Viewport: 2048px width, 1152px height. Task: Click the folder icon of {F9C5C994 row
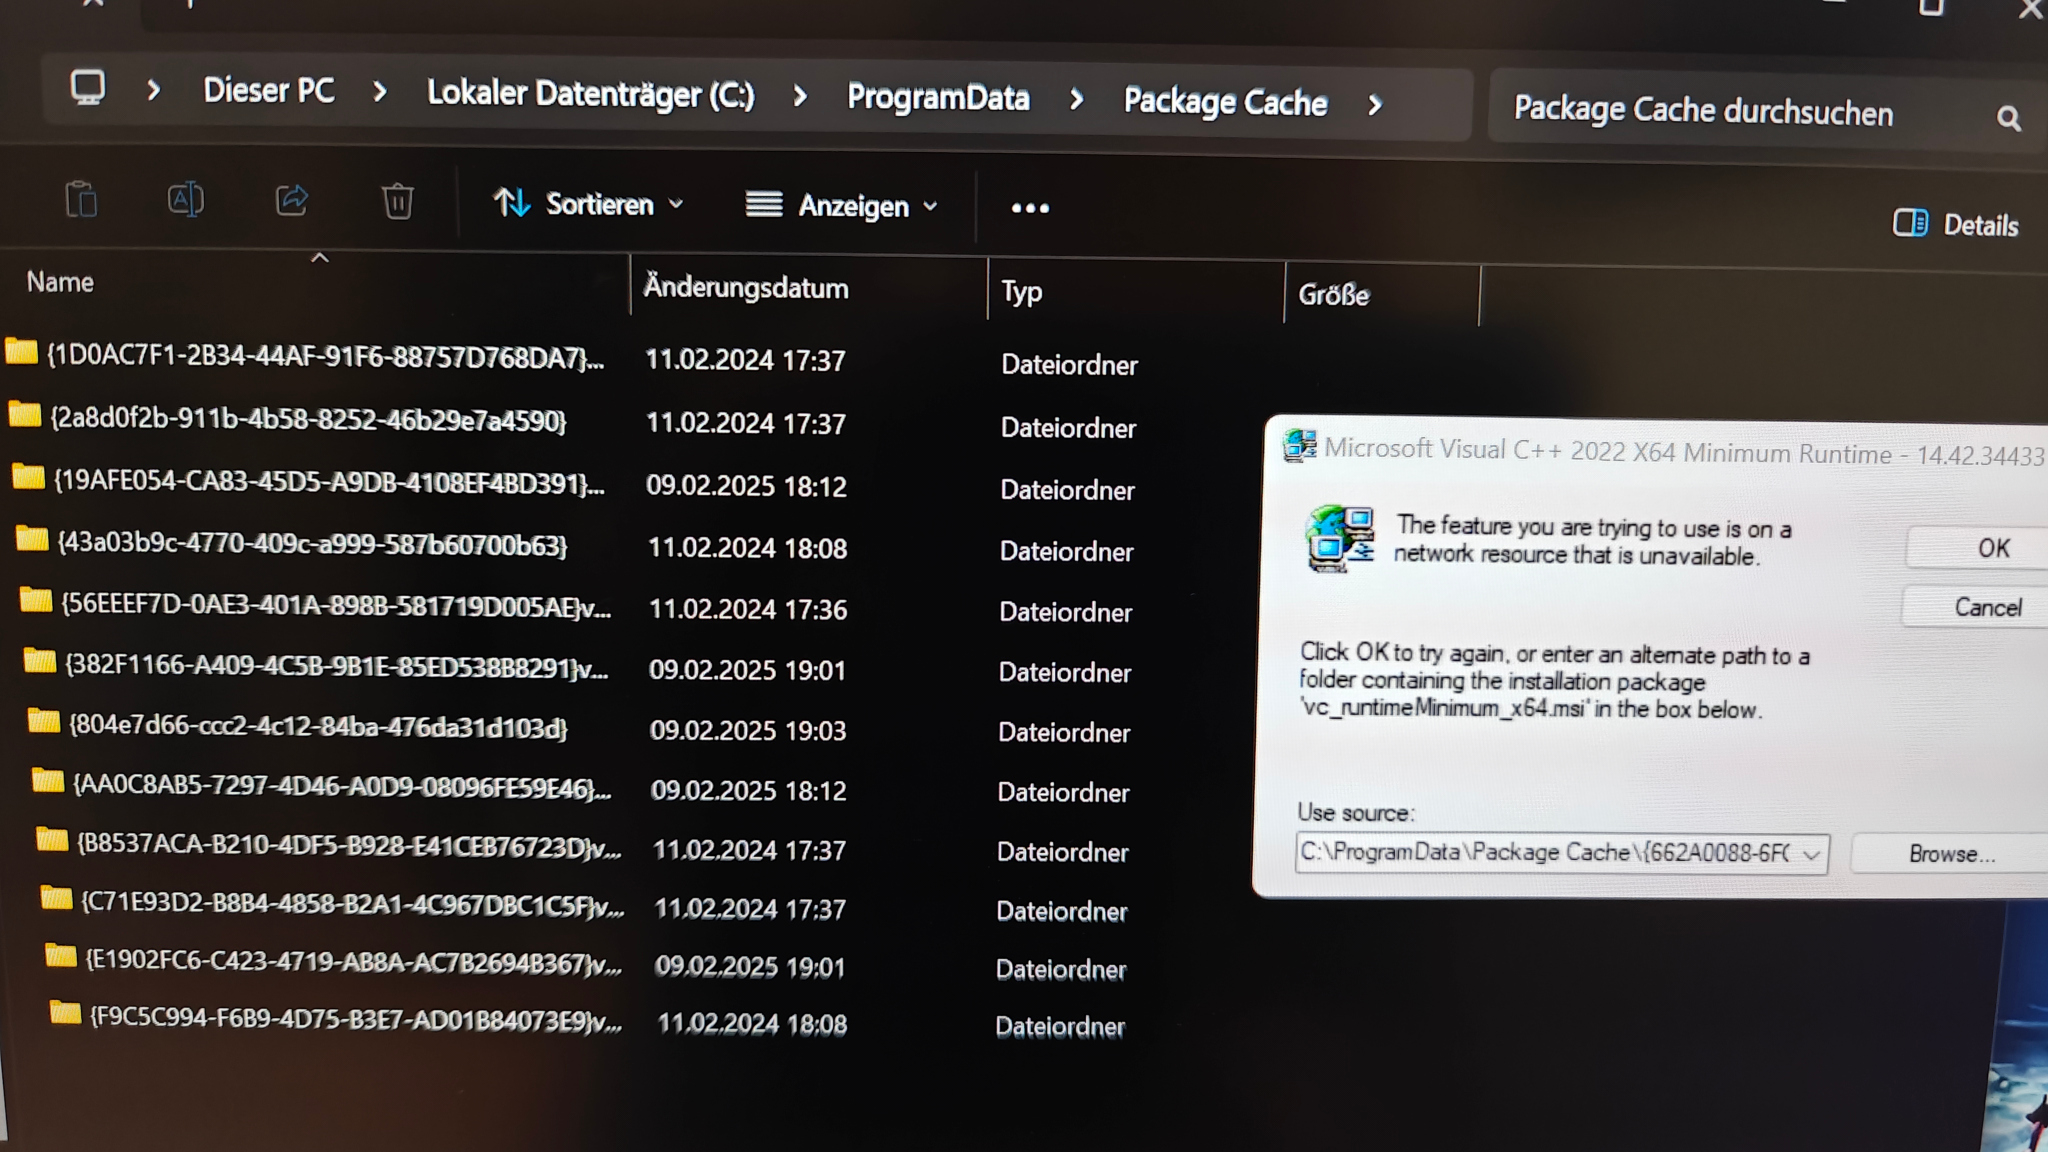(65, 1014)
